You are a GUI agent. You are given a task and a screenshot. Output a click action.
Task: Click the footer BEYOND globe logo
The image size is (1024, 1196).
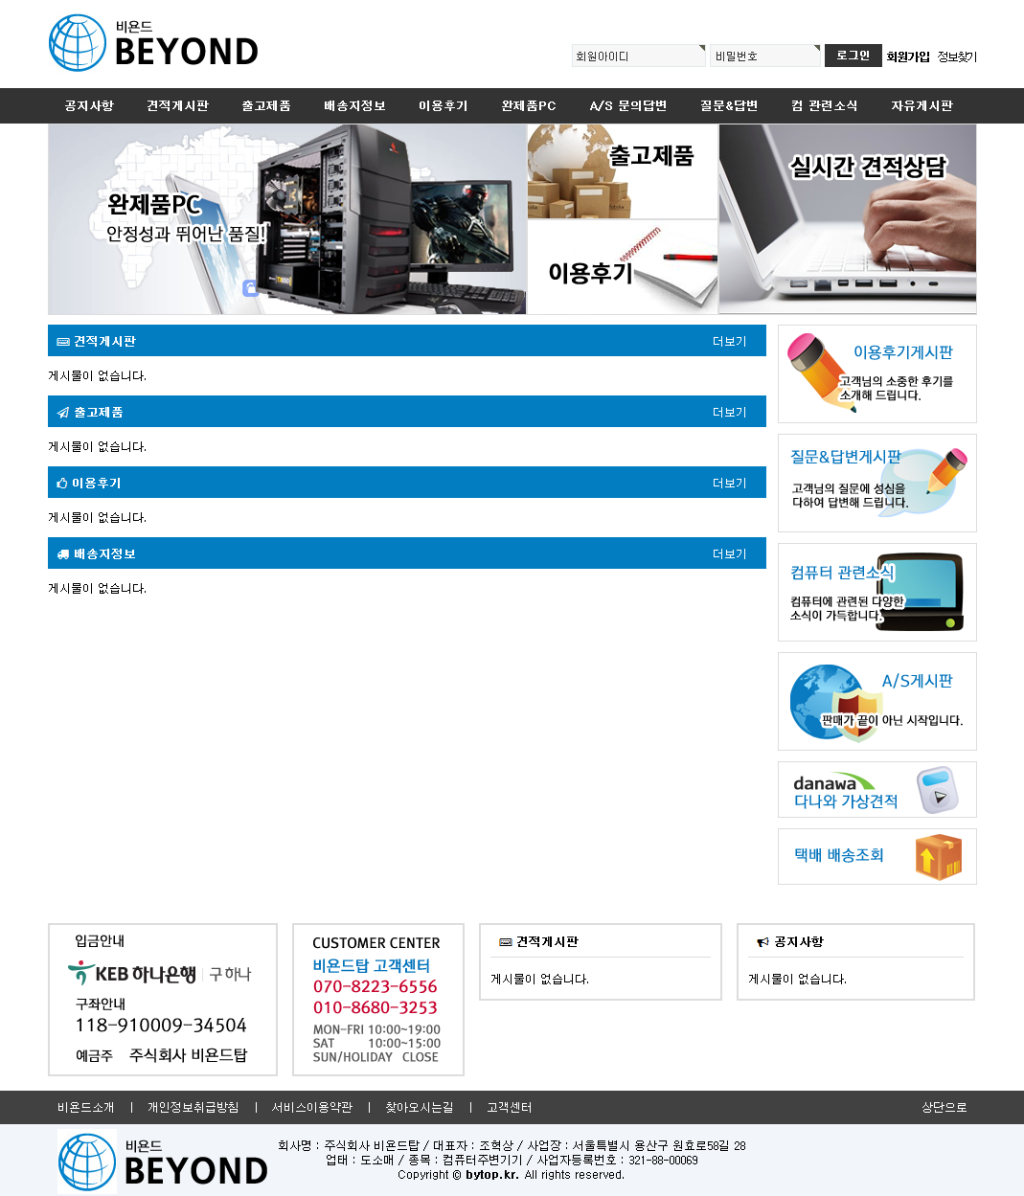coord(87,1162)
